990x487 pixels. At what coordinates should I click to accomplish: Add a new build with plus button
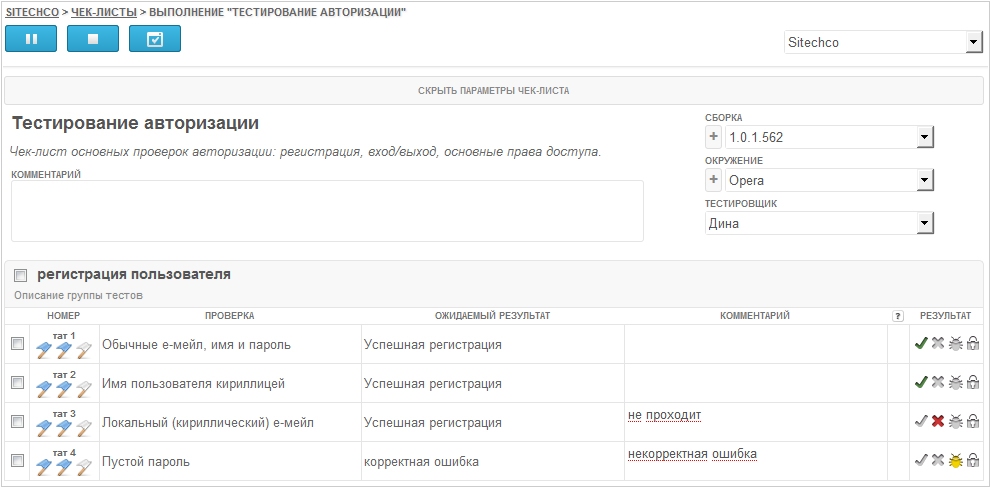tap(714, 137)
